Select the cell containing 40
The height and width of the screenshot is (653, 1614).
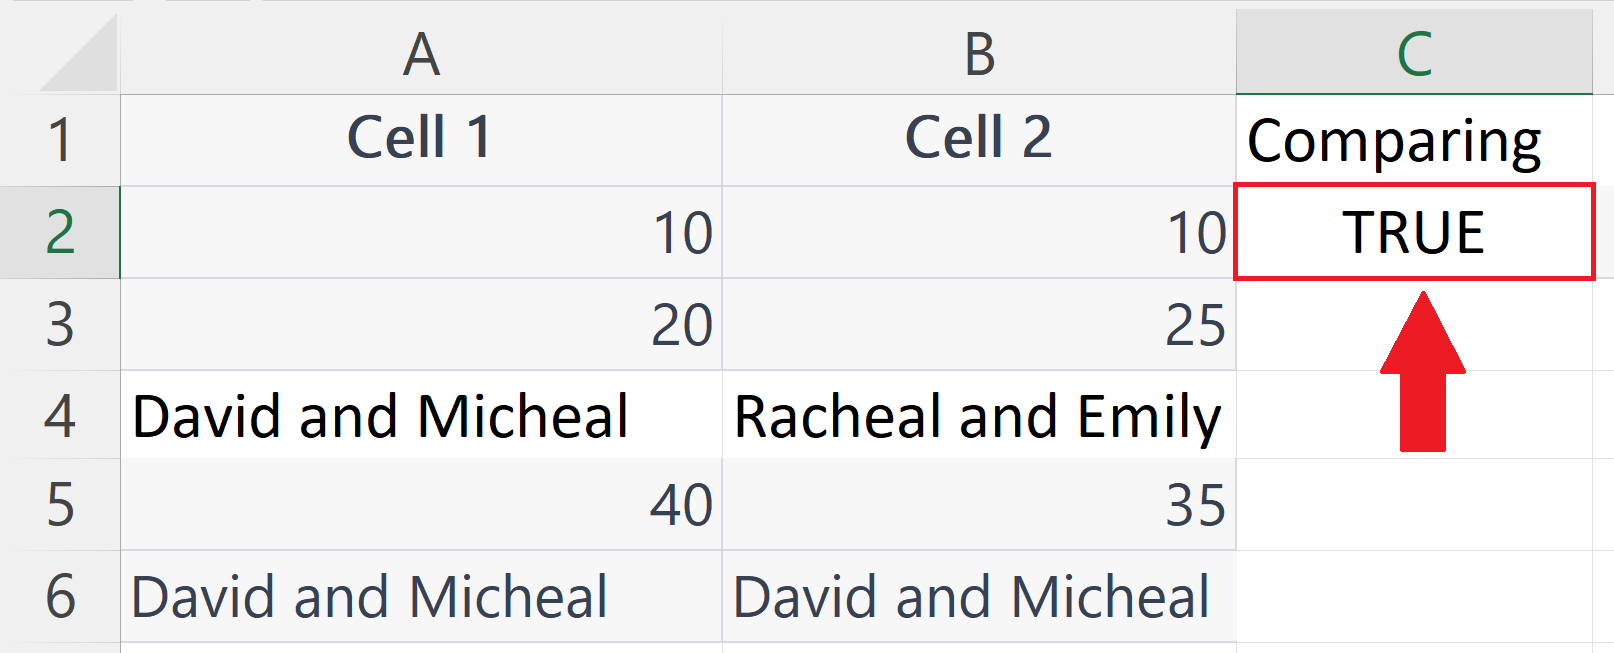pyautogui.click(x=421, y=505)
